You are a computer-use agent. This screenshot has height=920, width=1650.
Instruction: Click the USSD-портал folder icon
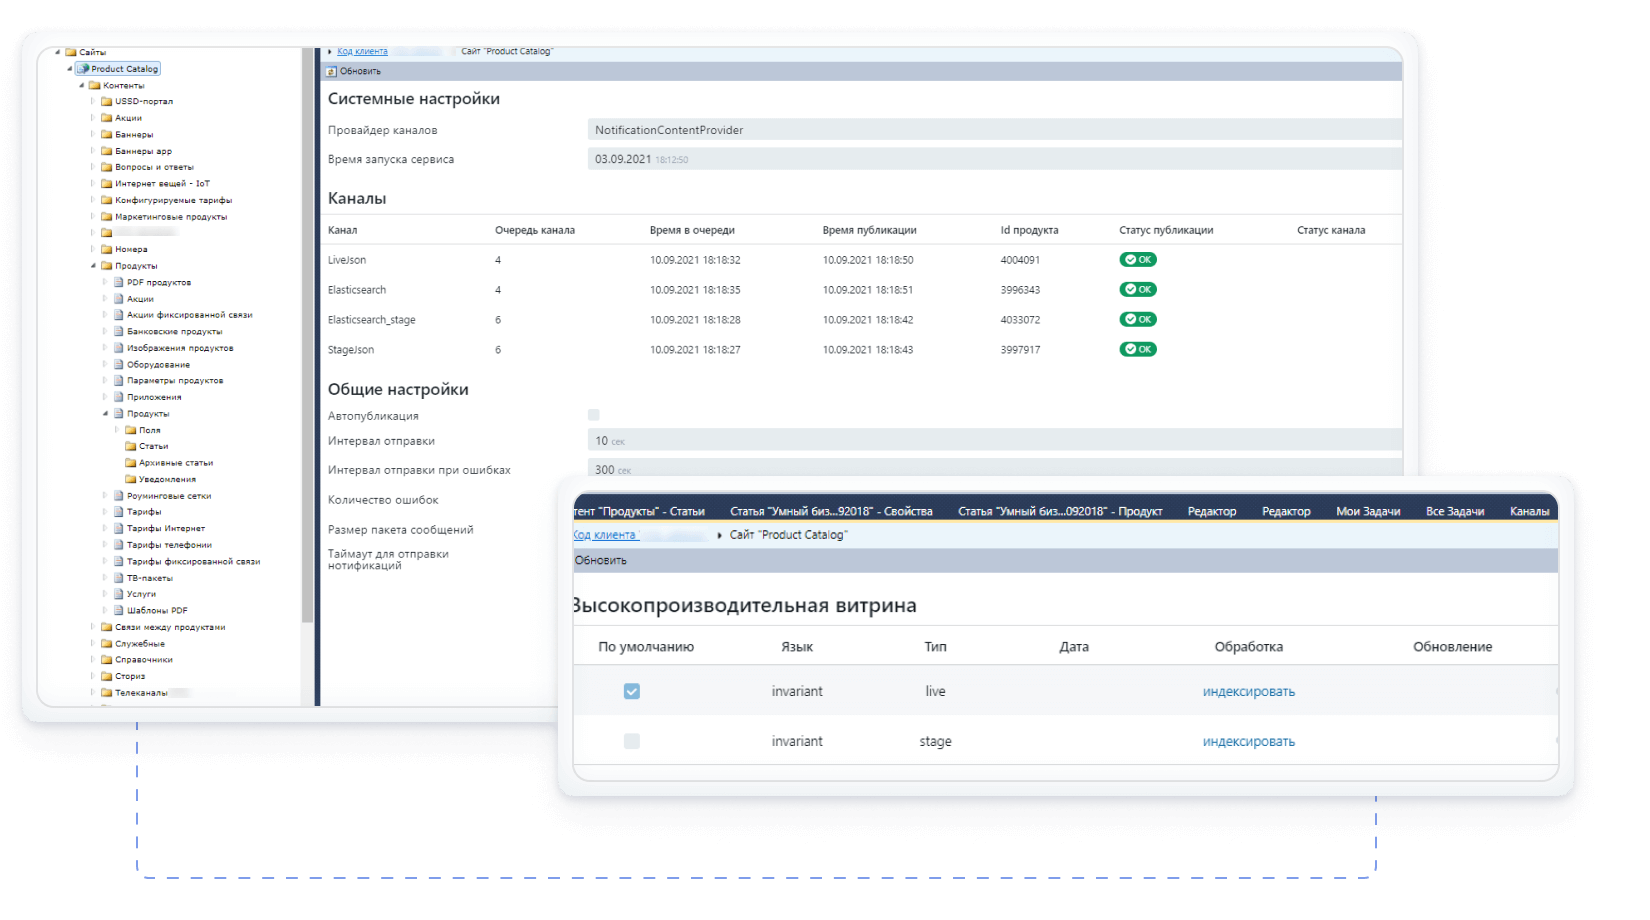(x=106, y=101)
